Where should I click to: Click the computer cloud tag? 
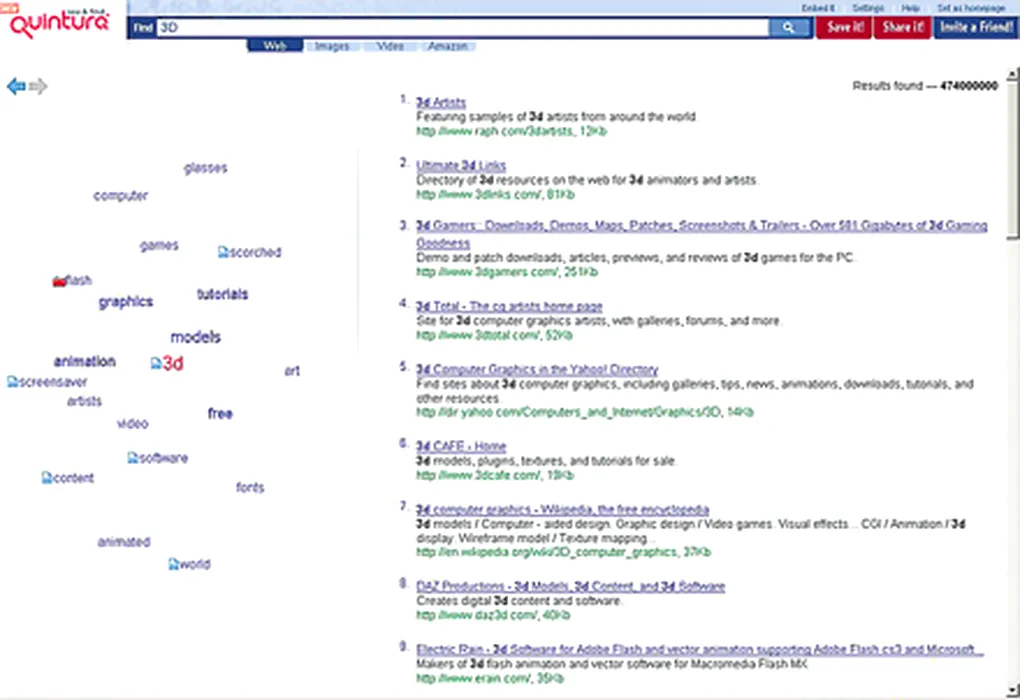tap(120, 196)
